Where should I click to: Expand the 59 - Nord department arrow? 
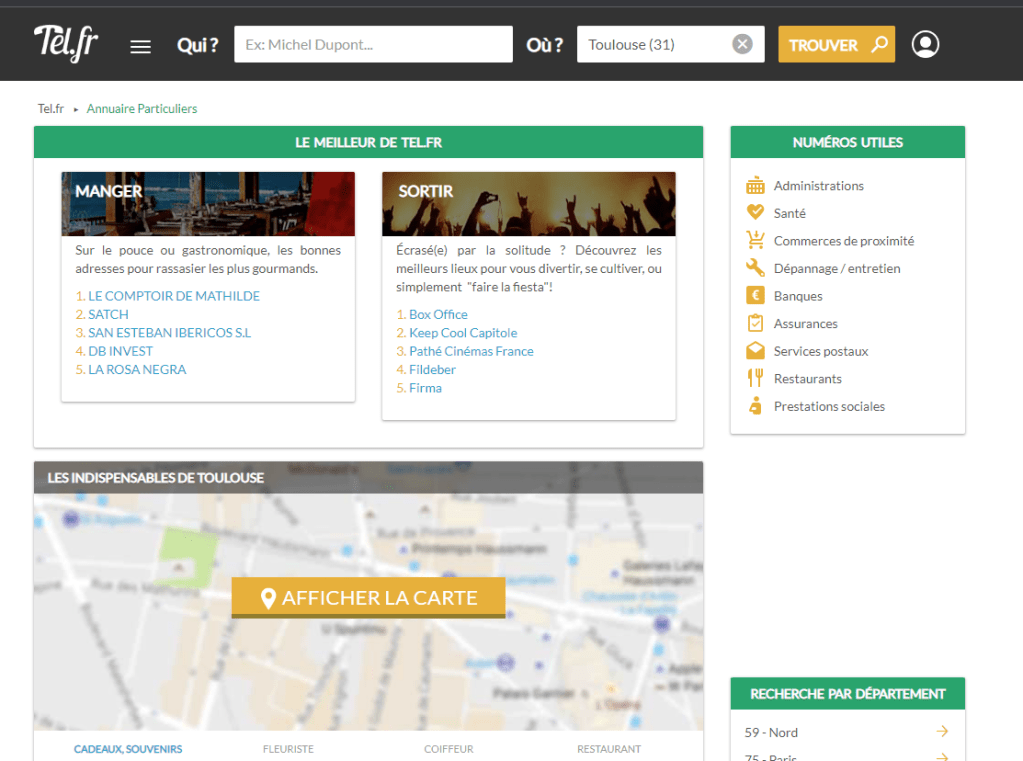pos(941,732)
